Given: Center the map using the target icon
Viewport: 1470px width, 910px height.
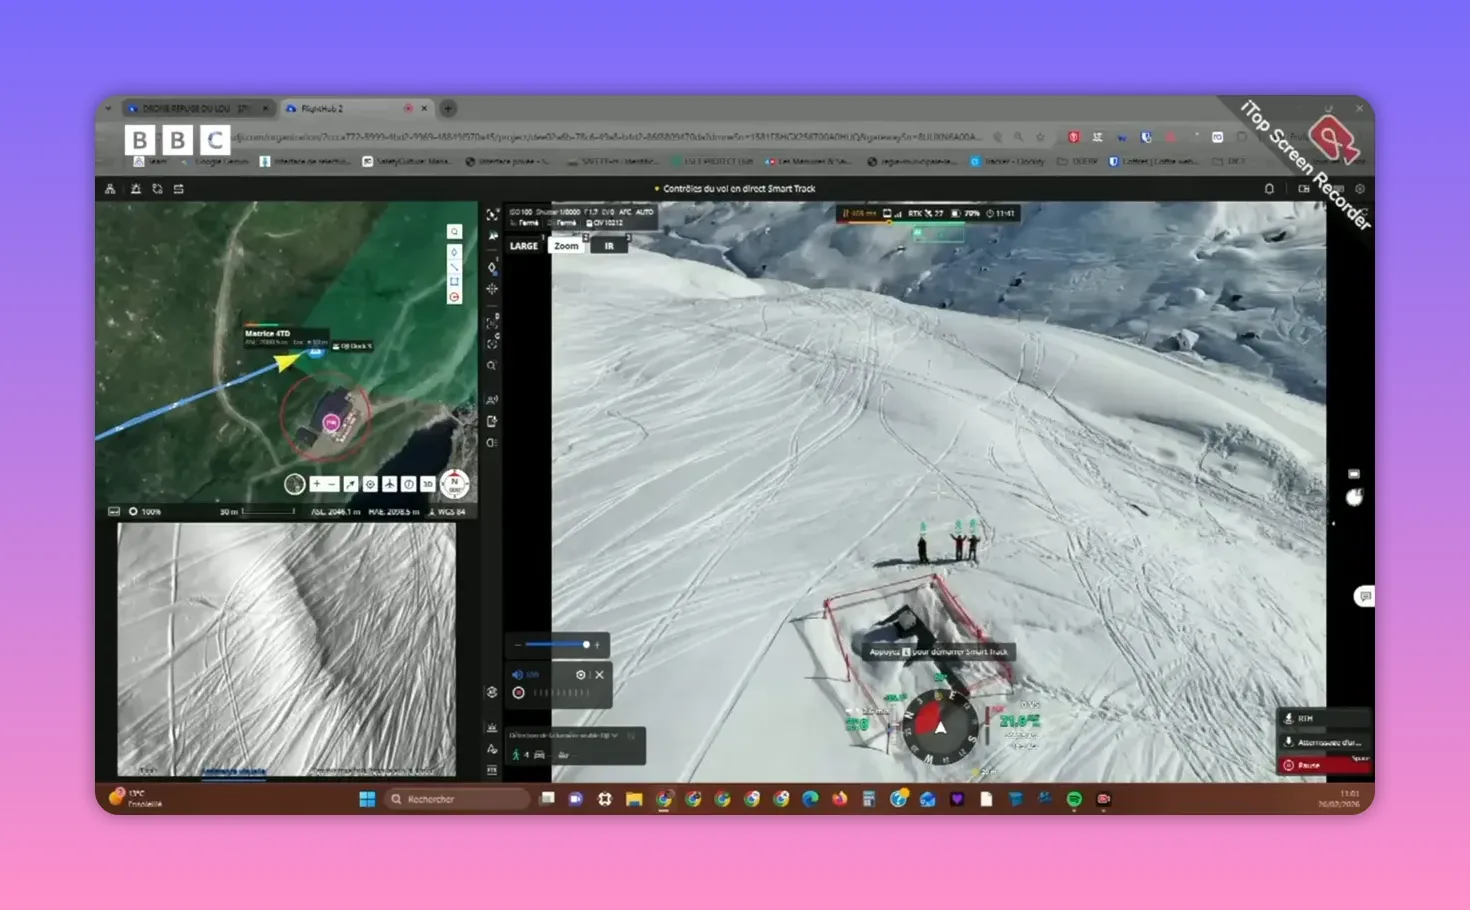Looking at the screenshot, I should (x=370, y=483).
